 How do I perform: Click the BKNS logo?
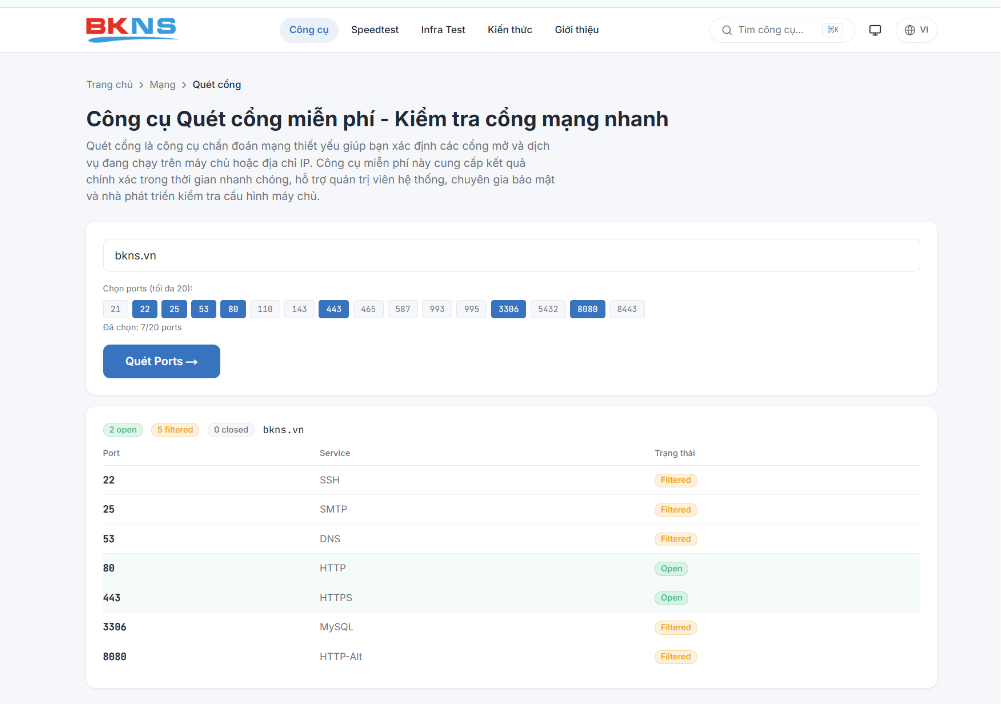tap(132, 29)
